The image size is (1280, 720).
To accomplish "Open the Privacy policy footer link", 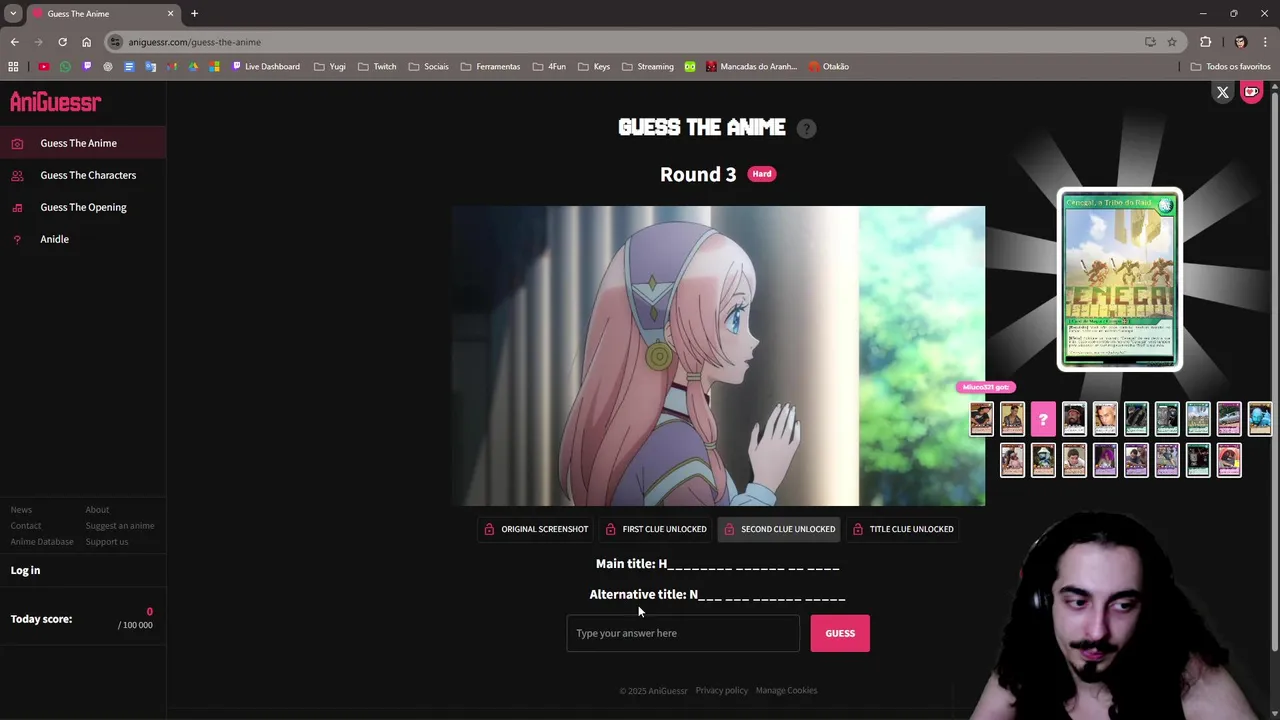I will pyautogui.click(x=722, y=690).
